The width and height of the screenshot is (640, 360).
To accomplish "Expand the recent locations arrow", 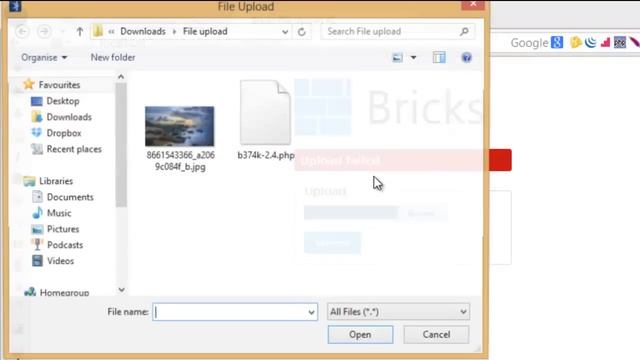I will pos(62,31).
